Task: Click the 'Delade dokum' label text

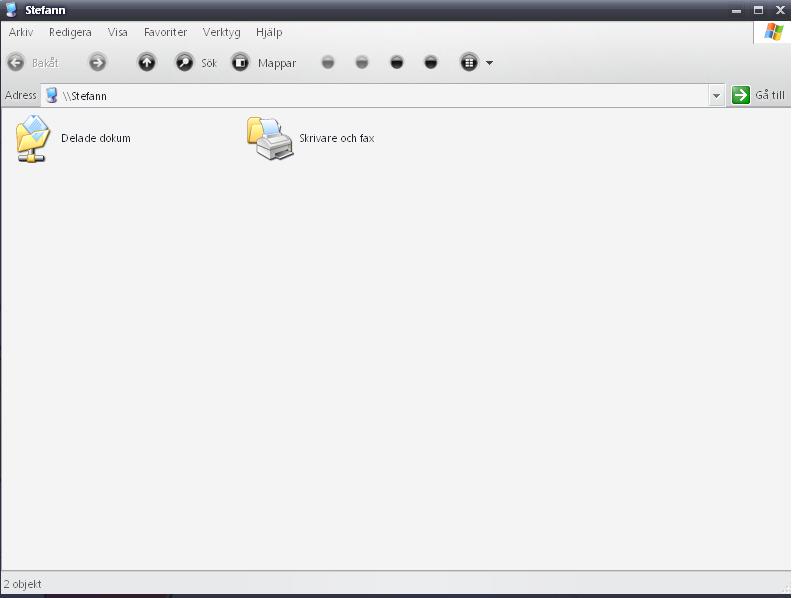Action: pyautogui.click(x=96, y=138)
